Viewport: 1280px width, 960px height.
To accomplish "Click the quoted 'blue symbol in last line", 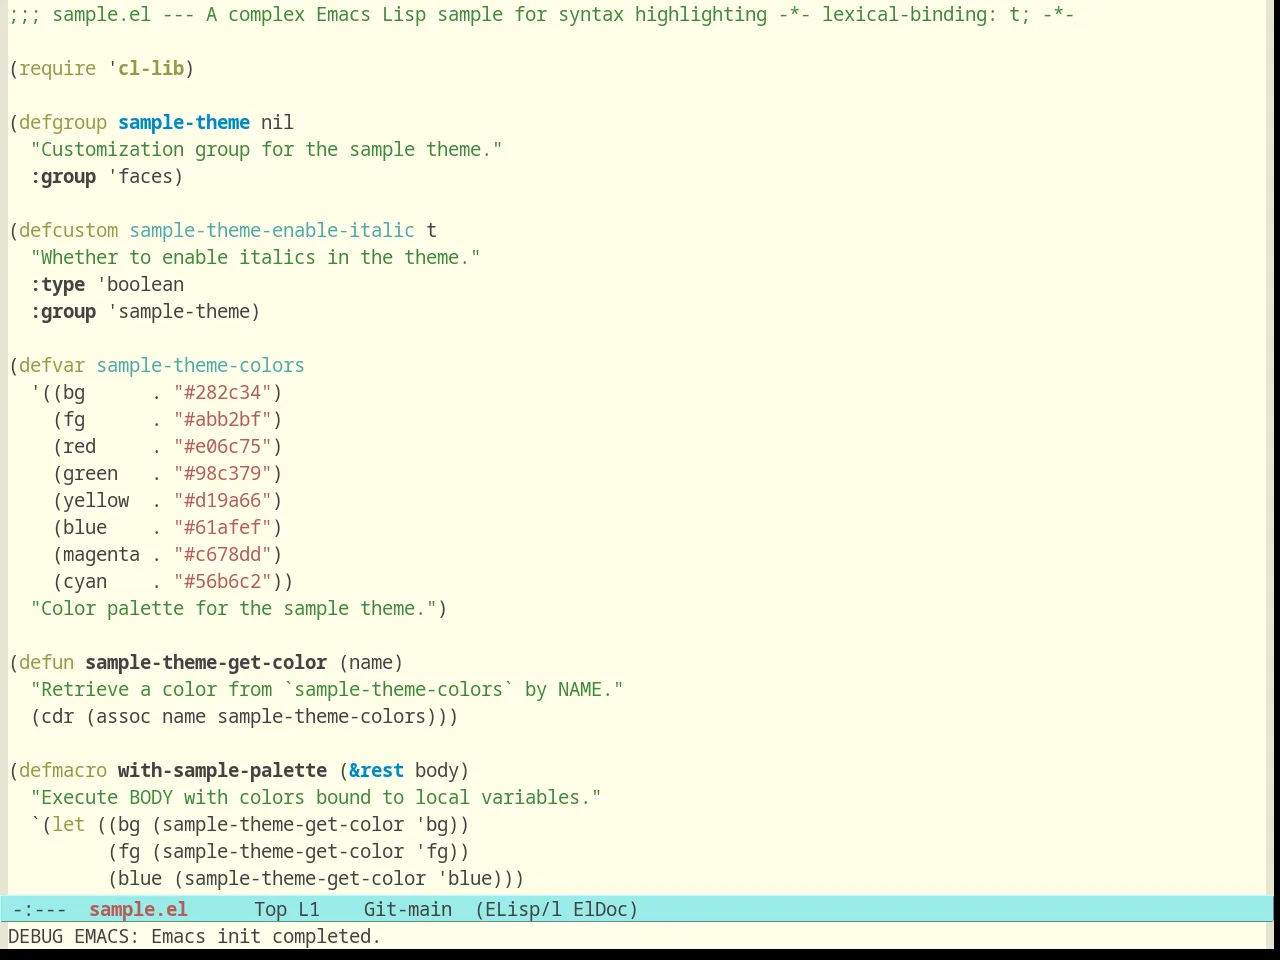I will pos(465,878).
